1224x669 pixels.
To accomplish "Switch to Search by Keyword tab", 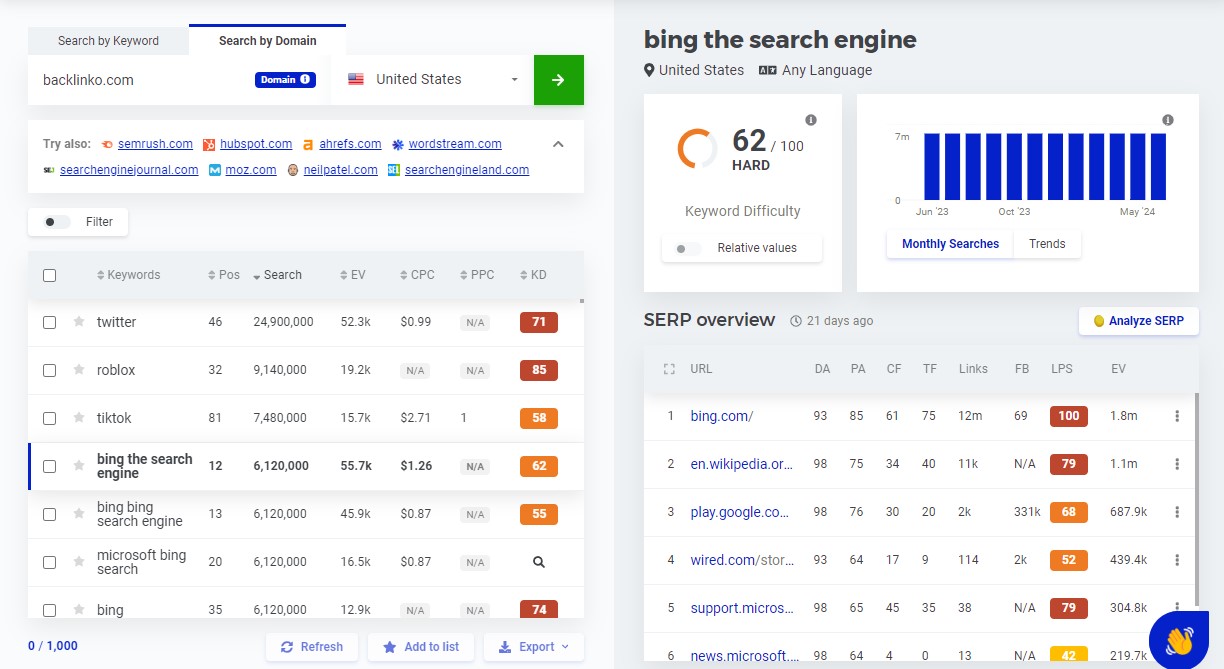I will (108, 41).
